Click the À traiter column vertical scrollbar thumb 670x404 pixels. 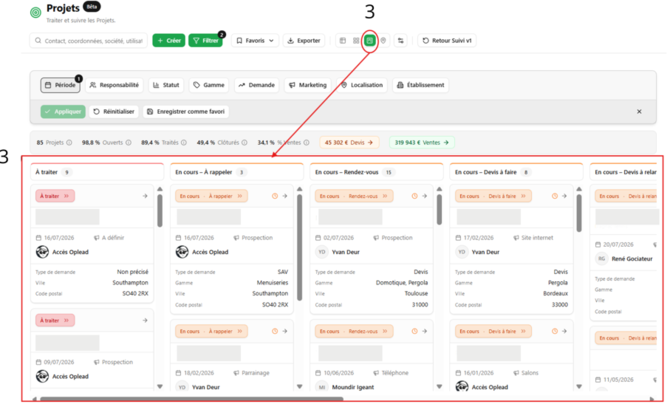point(160,211)
